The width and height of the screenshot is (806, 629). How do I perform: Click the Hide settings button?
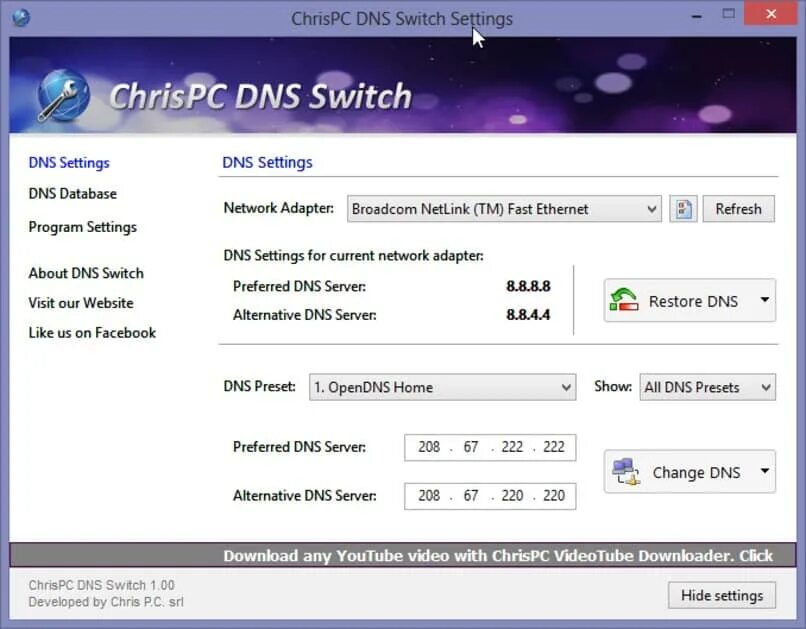tap(722, 596)
